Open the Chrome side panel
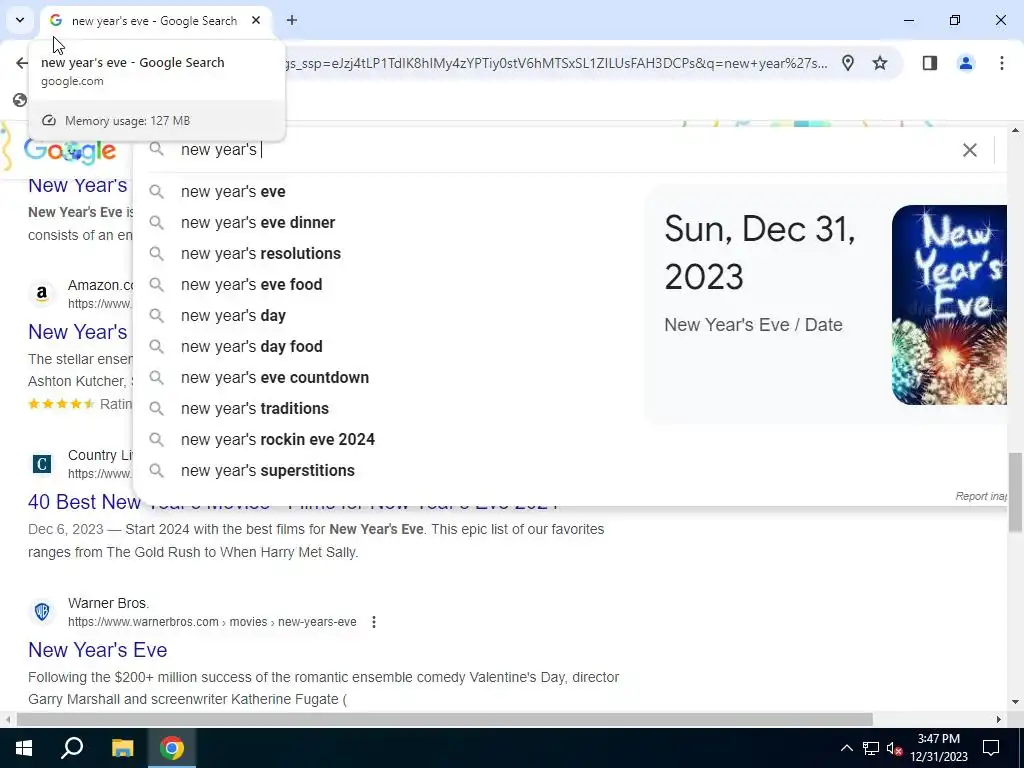The width and height of the screenshot is (1024, 768). click(929, 63)
